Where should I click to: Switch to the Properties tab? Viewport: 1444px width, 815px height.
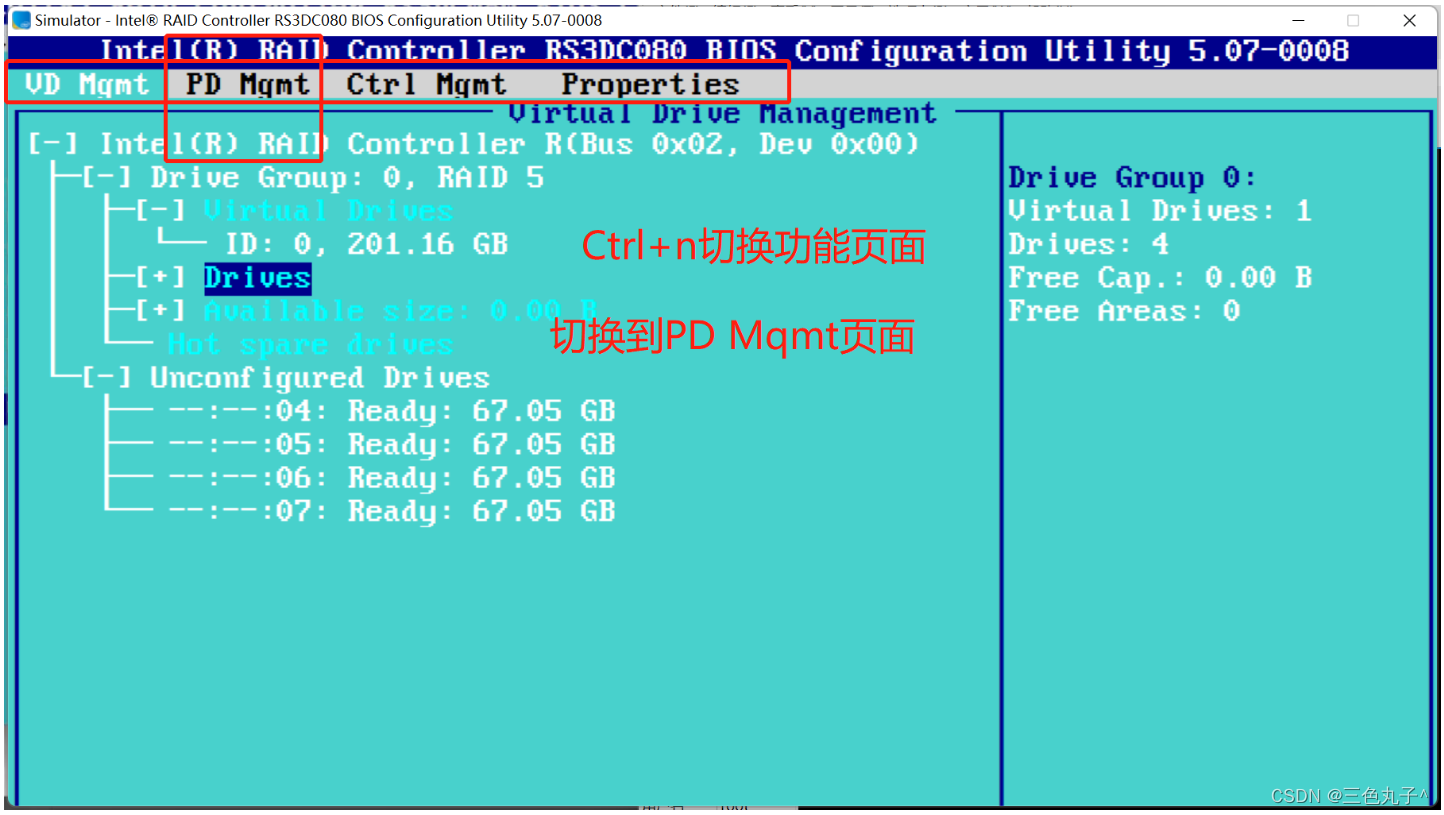click(650, 84)
